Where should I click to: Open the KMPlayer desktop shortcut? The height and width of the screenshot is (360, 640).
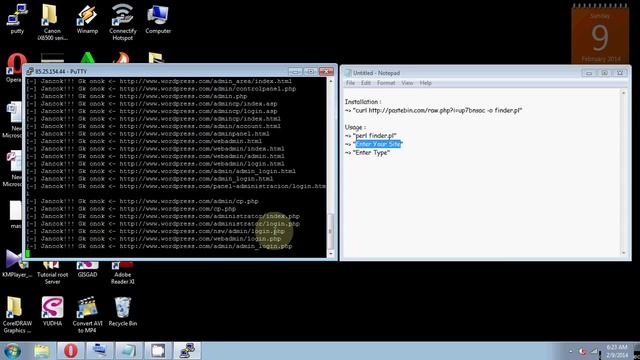pyautogui.click(x=16, y=264)
